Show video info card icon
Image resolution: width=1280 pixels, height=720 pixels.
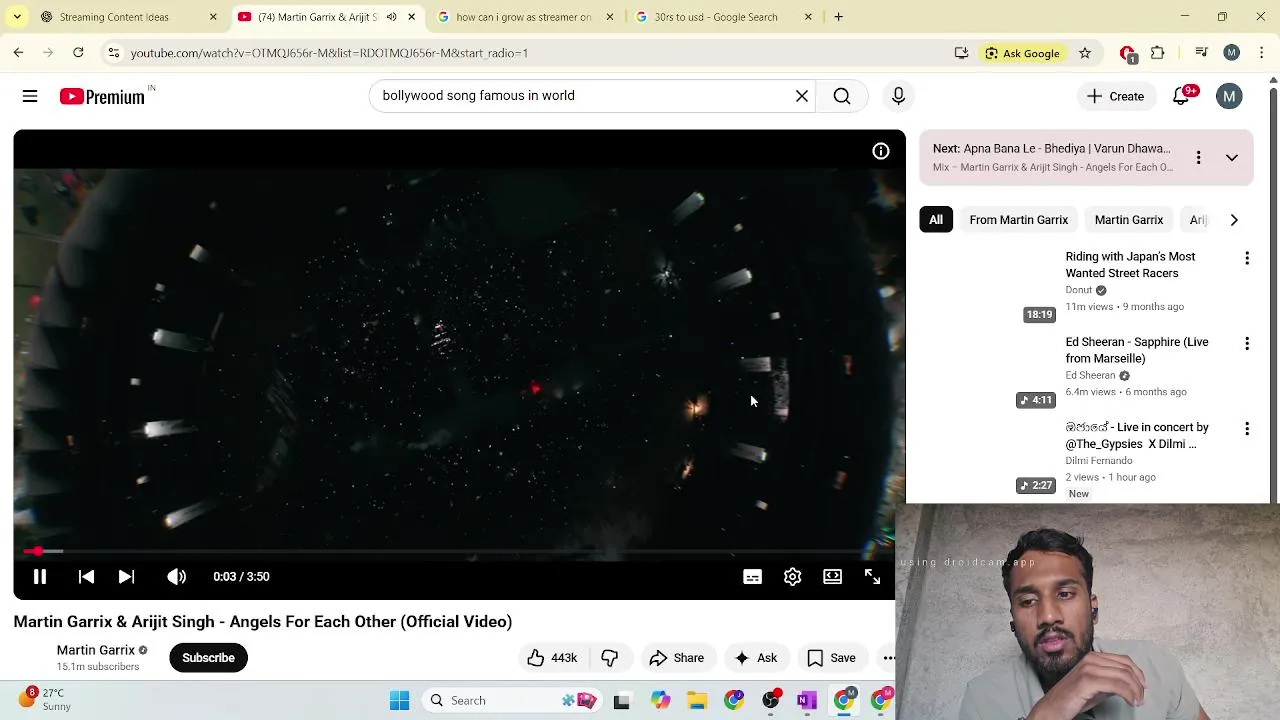881,152
